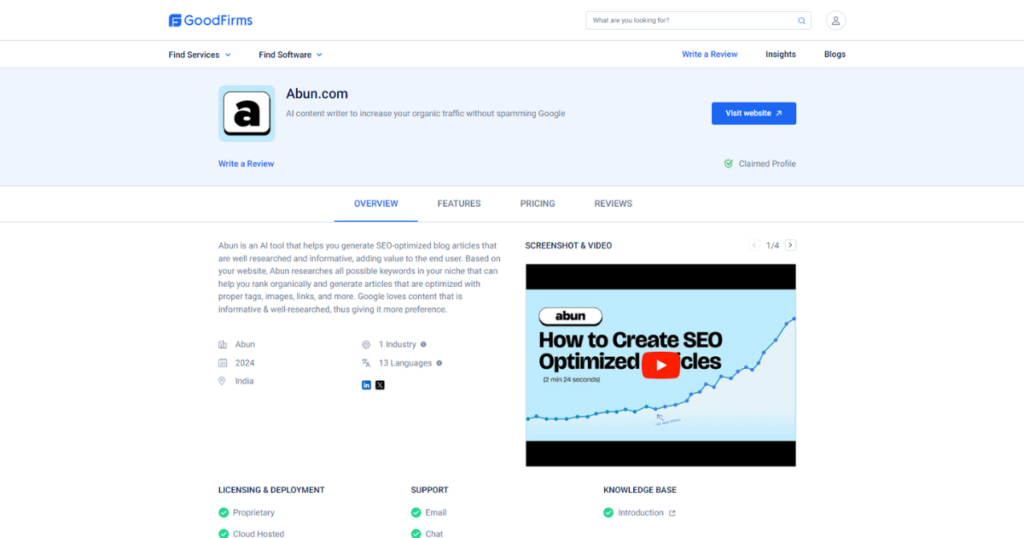Expand the Find Software dropdown

(291, 55)
